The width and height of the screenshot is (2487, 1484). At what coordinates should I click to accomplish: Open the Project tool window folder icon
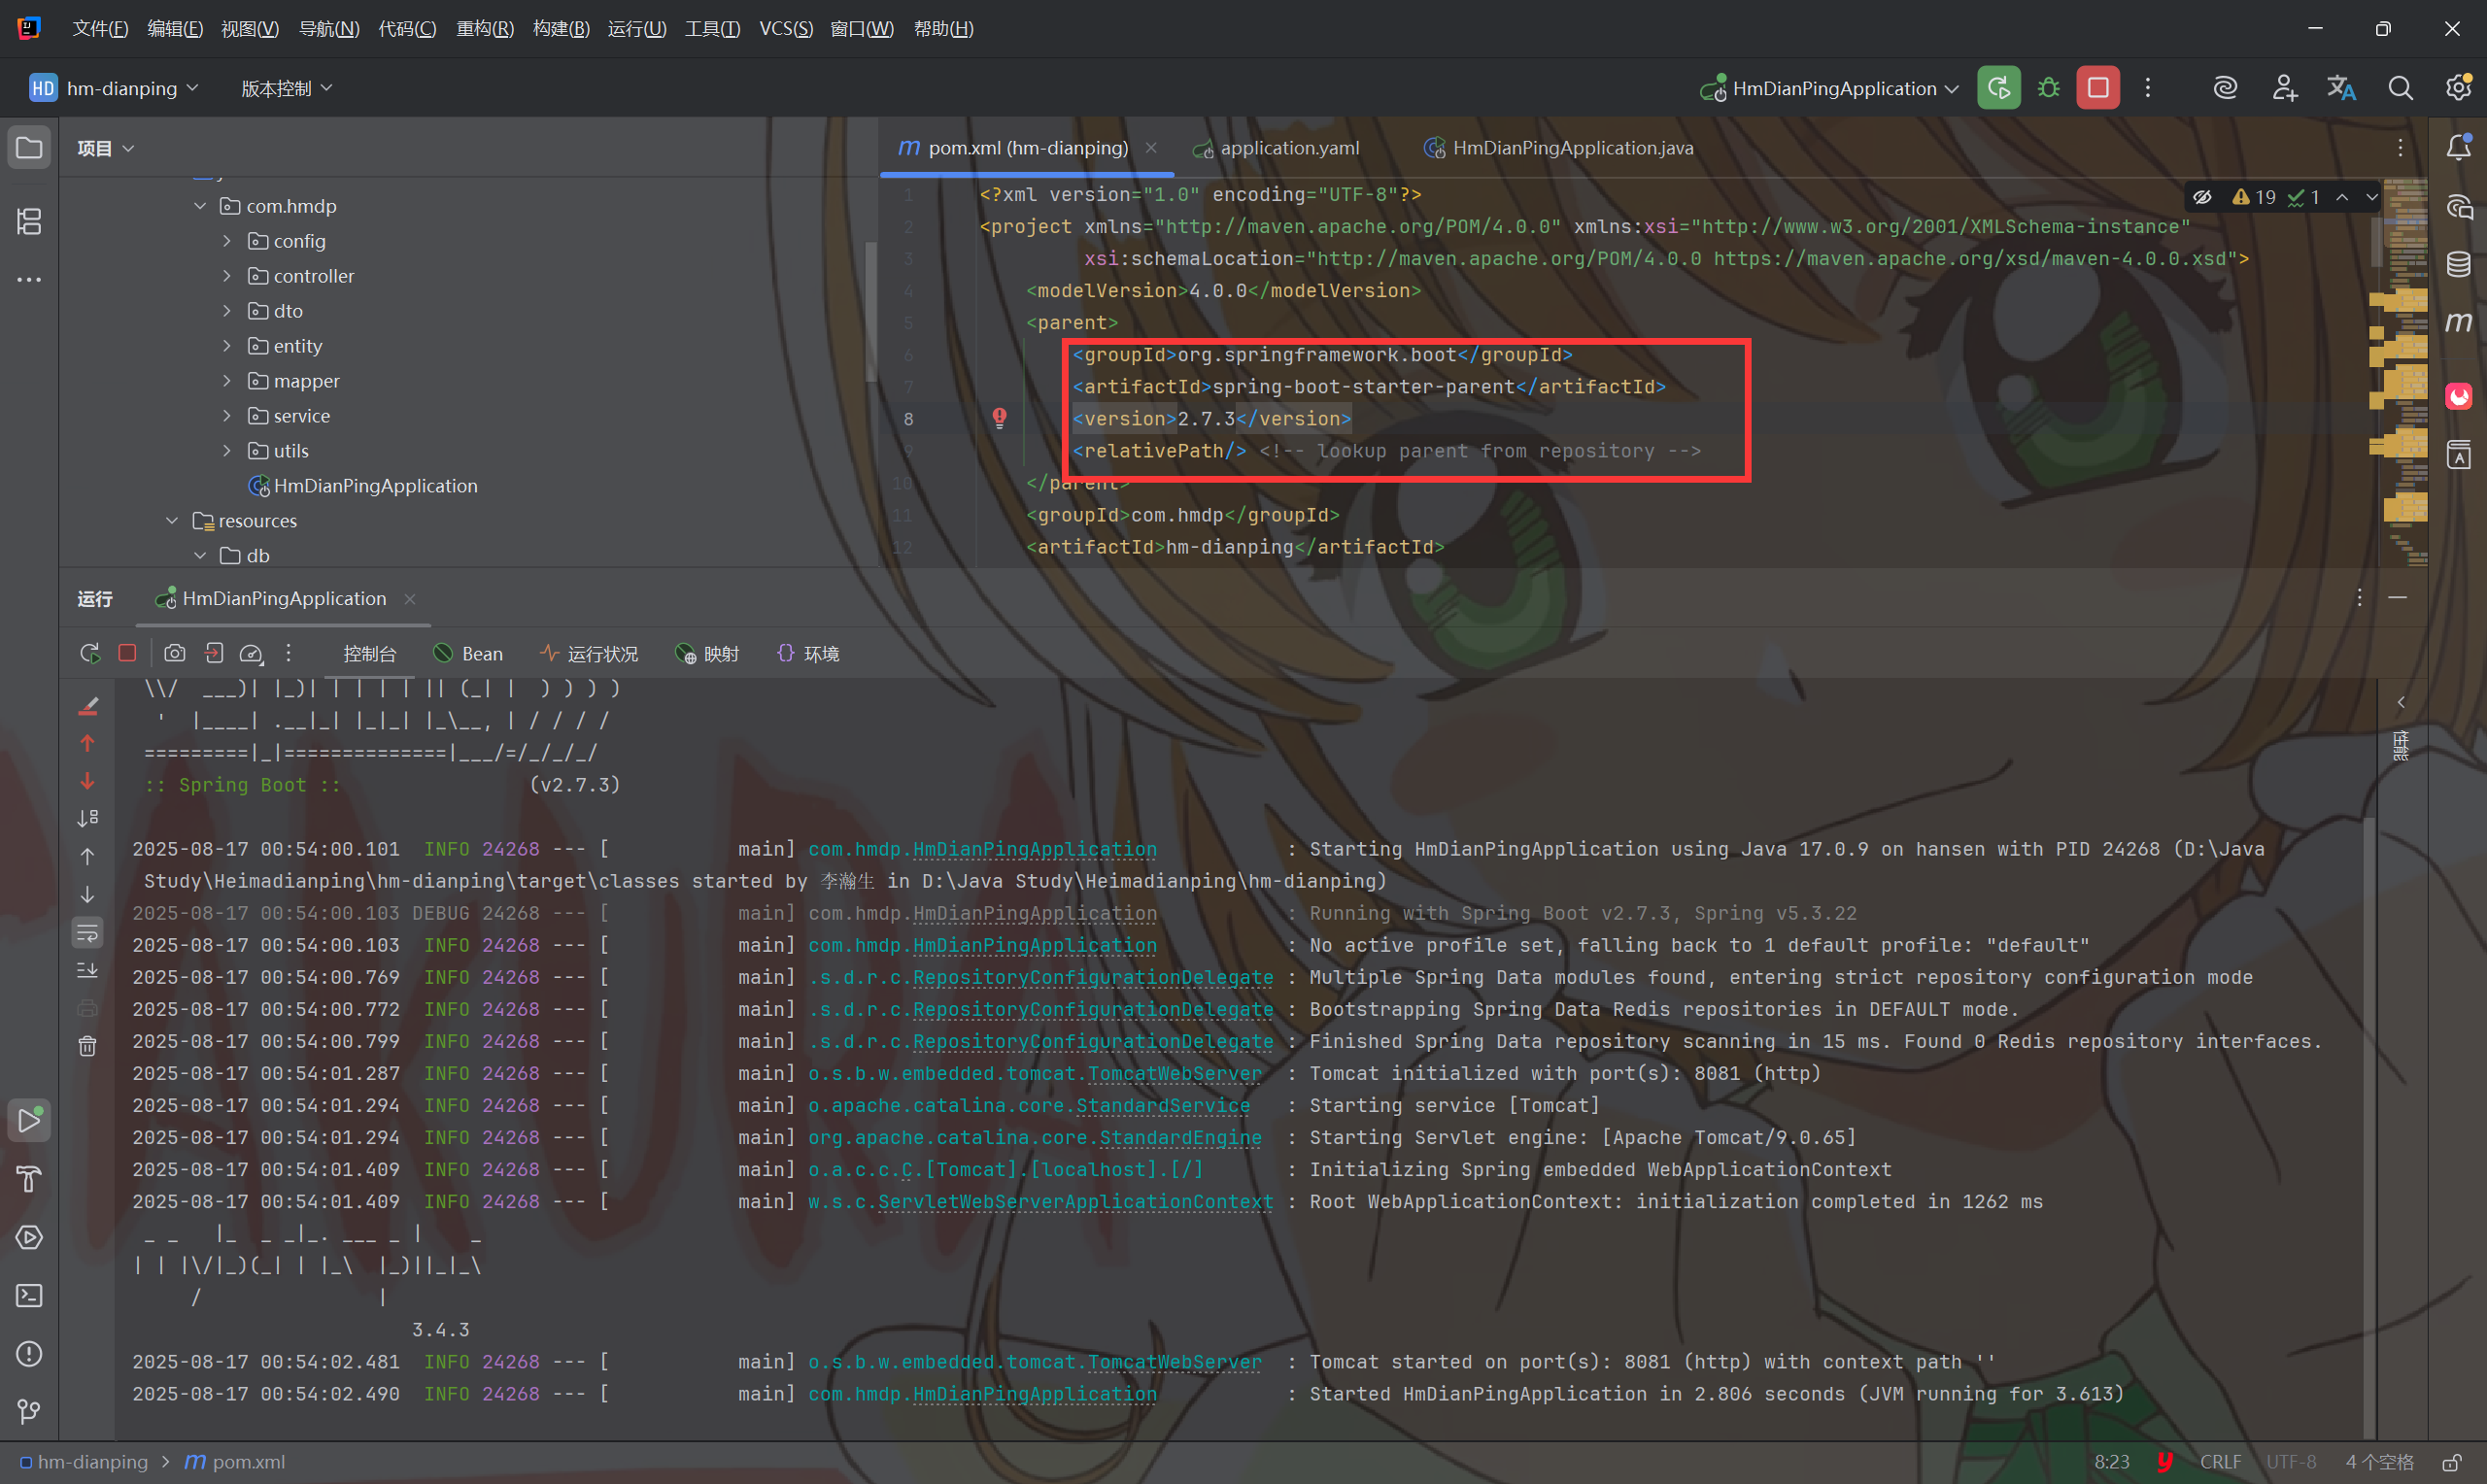pos(29,148)
